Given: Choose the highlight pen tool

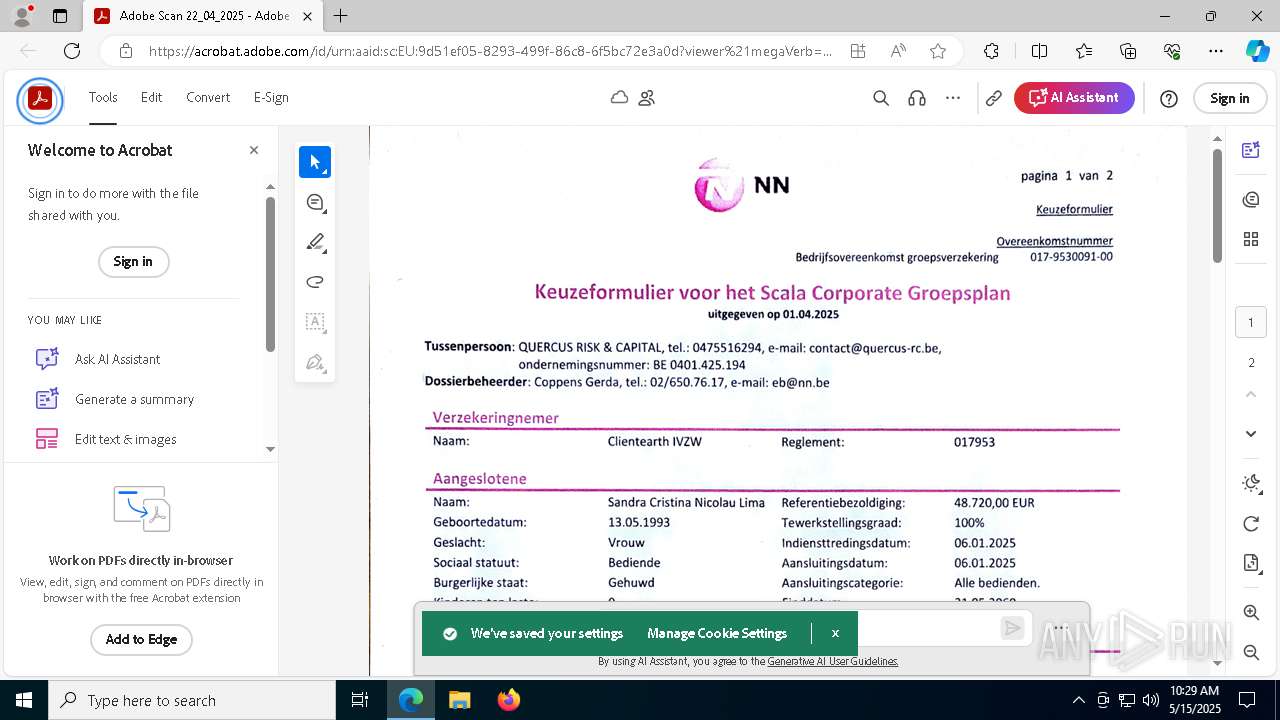Looking at the screenshot, I should 315,242.
